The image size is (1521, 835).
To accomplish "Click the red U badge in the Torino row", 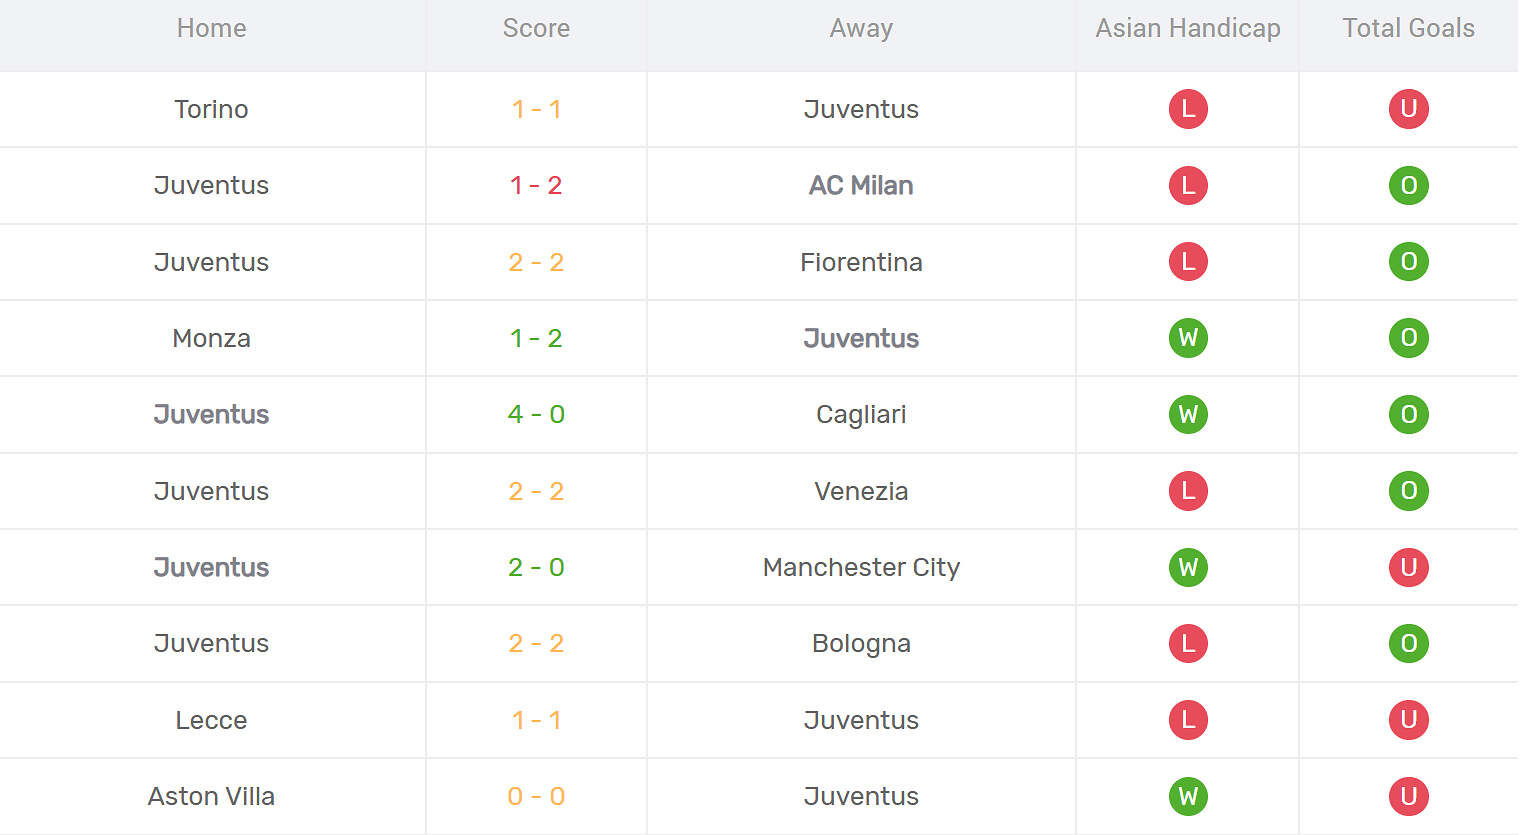I will coord(1408,109).
